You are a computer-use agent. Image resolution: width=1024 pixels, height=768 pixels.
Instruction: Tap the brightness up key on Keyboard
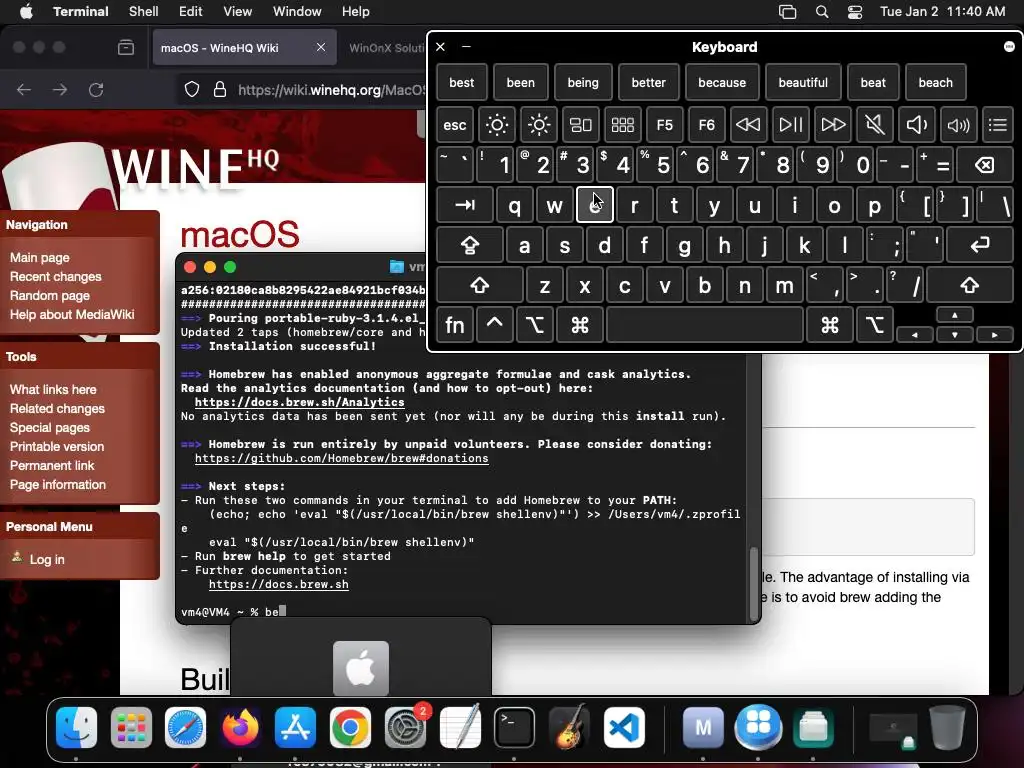coord(539,124)
